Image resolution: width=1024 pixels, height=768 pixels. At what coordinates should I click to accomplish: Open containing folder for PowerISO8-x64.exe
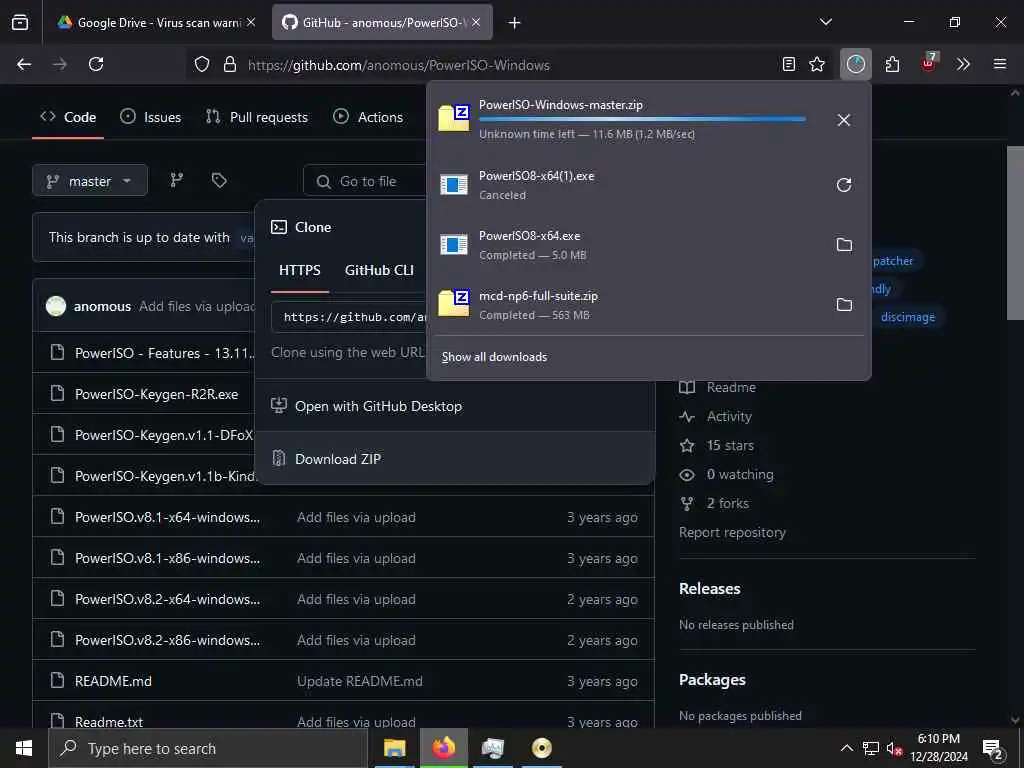pyautogui.click(x=844, y=245)
